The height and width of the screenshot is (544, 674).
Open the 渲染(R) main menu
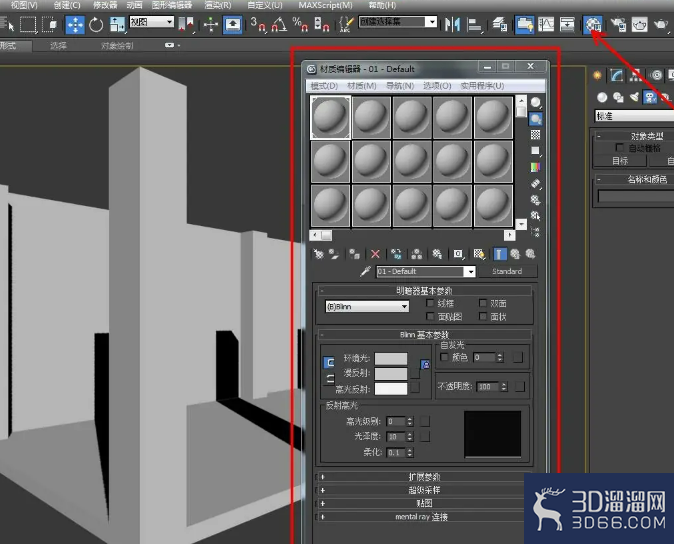(x=218, y=6)
